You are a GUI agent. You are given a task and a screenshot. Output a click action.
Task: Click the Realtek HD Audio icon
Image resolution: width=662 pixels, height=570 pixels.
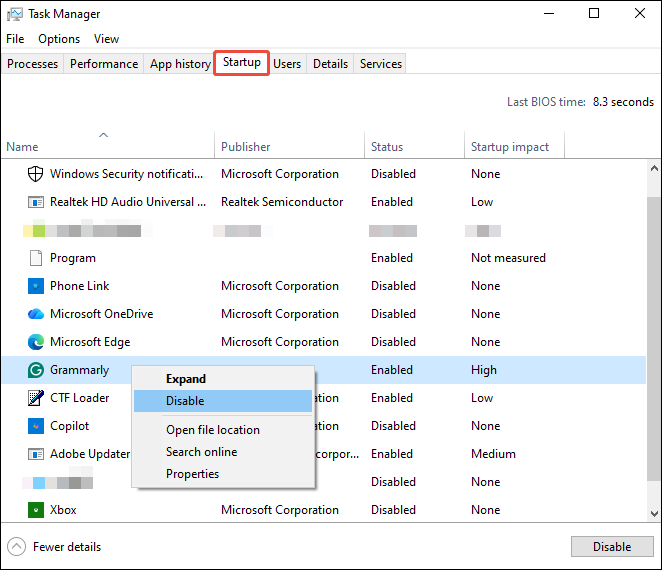click(35, 202)
